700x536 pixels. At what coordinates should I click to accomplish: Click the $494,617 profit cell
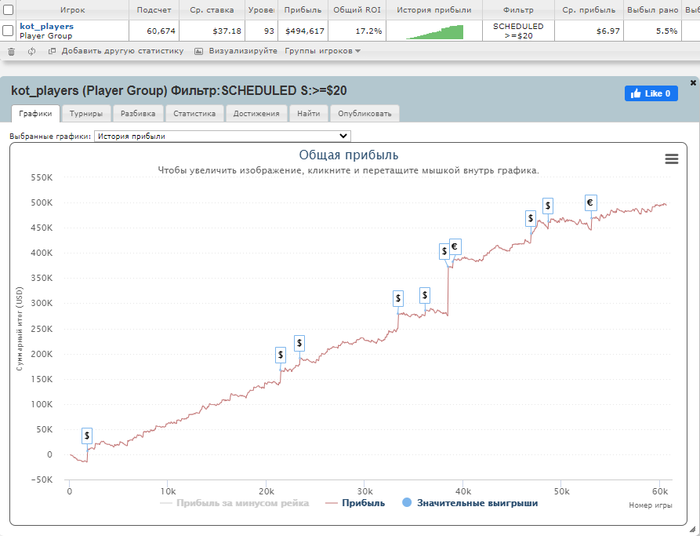(303, 31)
